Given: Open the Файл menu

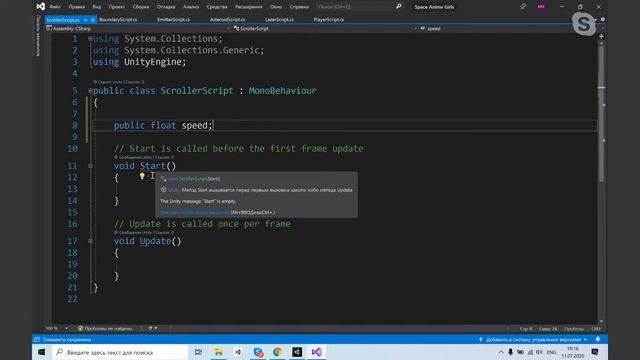Looking at the screenshot, I should 55,7.
